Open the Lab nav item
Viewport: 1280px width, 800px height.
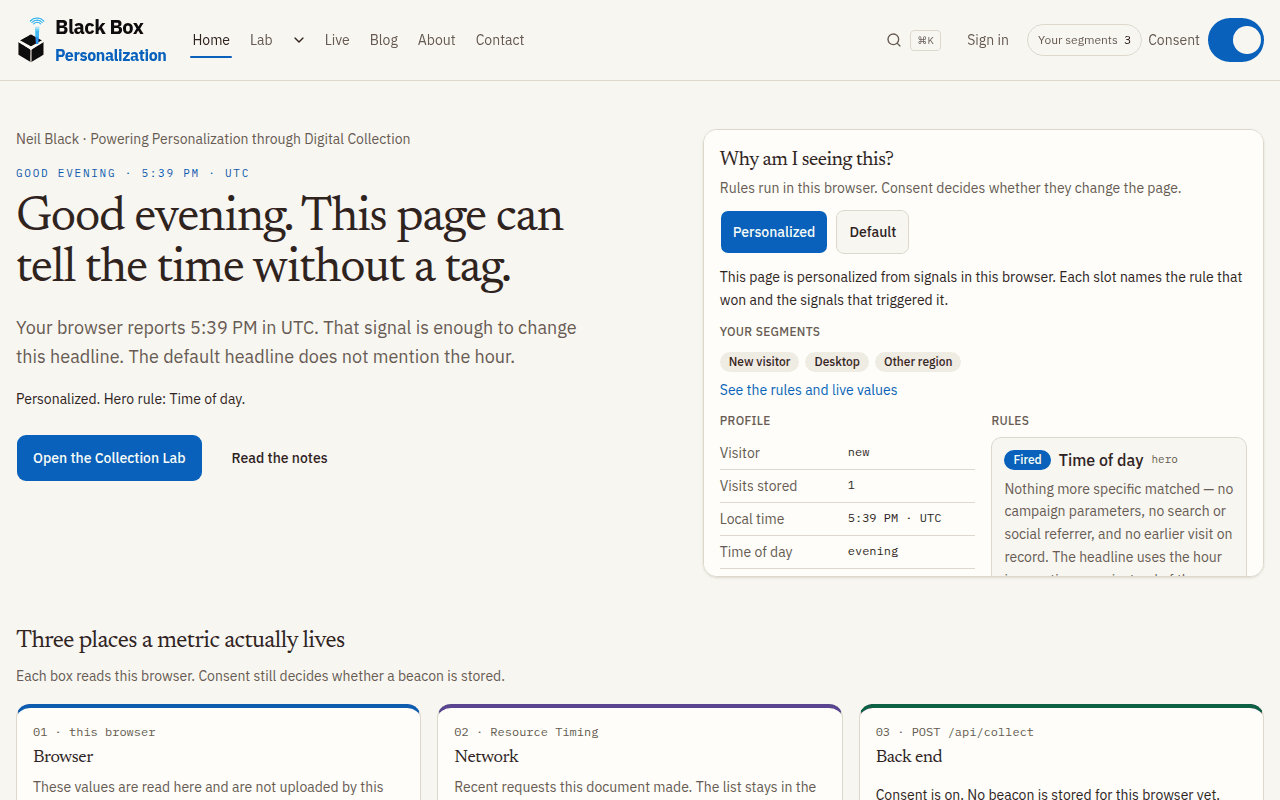(261, 40)
